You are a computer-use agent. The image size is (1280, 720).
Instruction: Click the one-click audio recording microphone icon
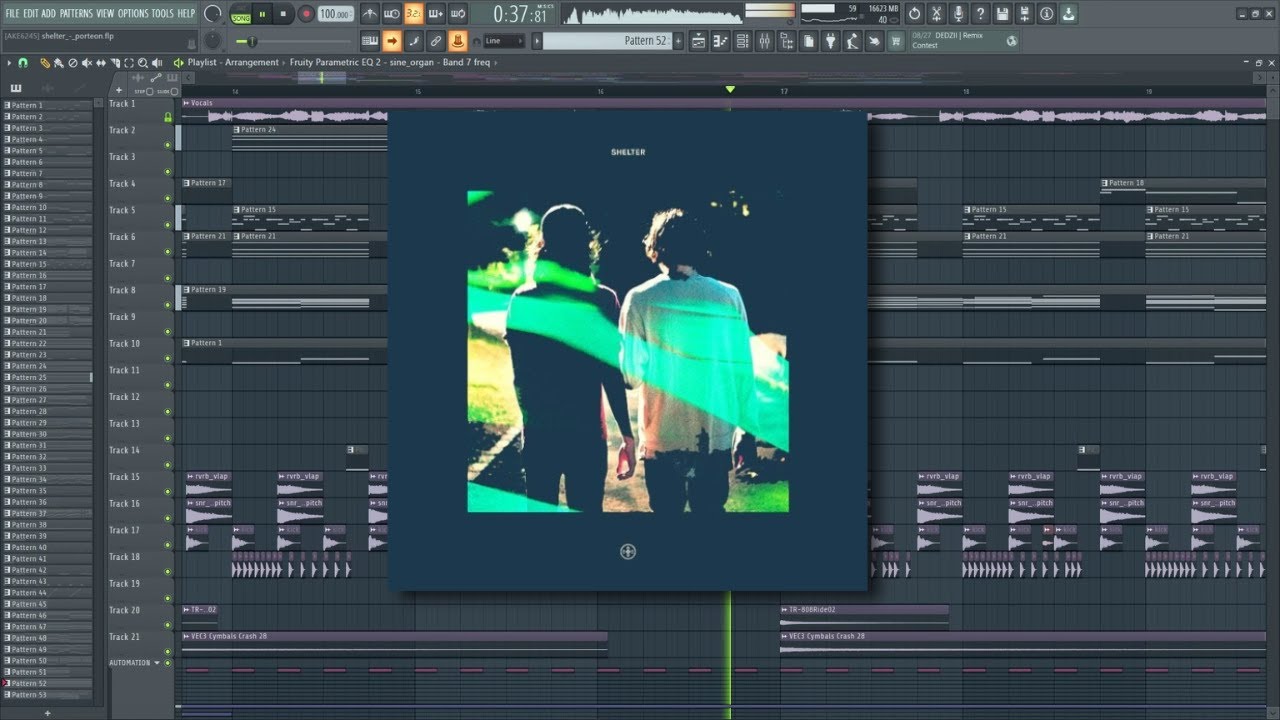tap(958, 14)
